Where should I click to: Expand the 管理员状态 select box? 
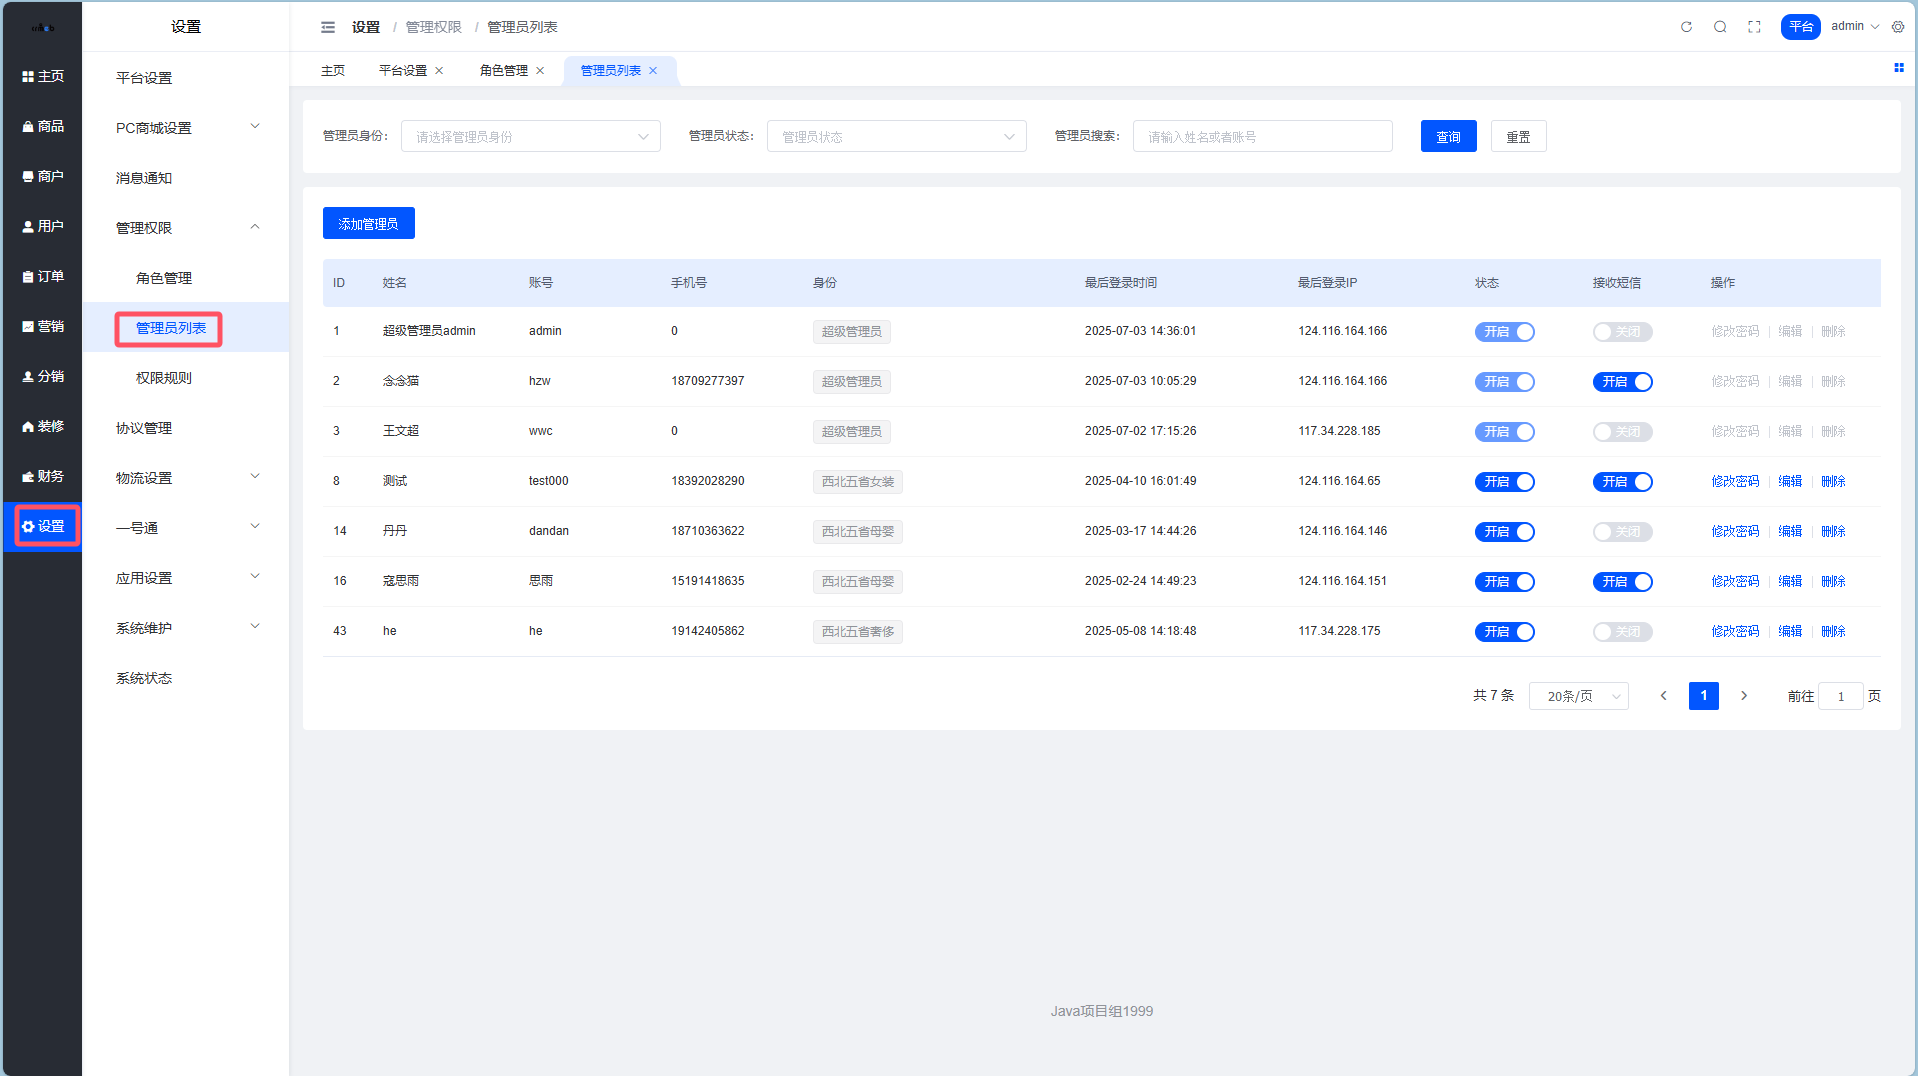(x=896, y=137)
